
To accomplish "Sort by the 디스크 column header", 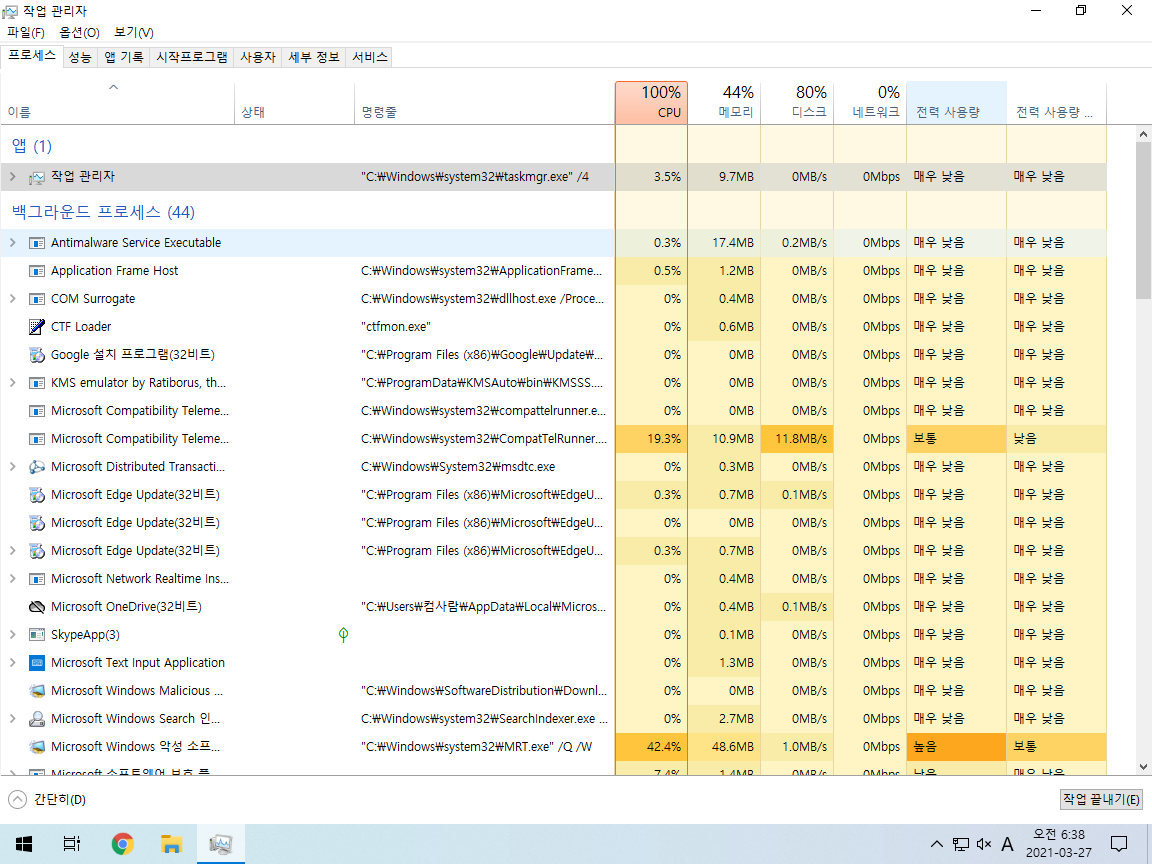I will point(797,103).
